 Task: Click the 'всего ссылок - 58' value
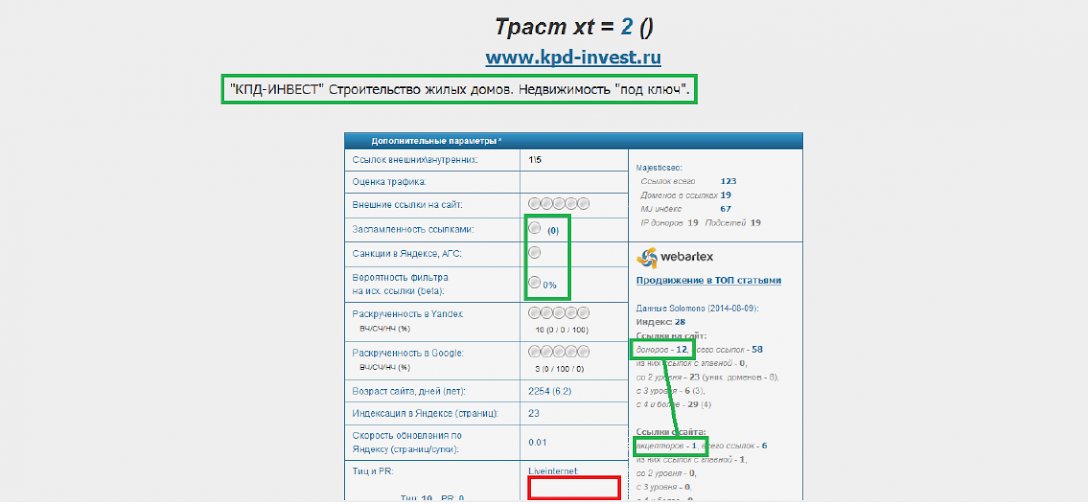point(728,349)
